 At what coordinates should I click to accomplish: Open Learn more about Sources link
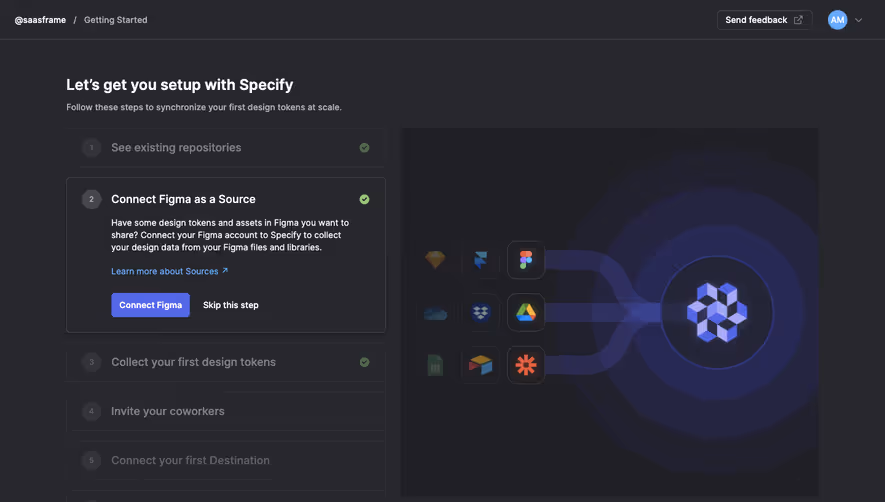[169, 271]
